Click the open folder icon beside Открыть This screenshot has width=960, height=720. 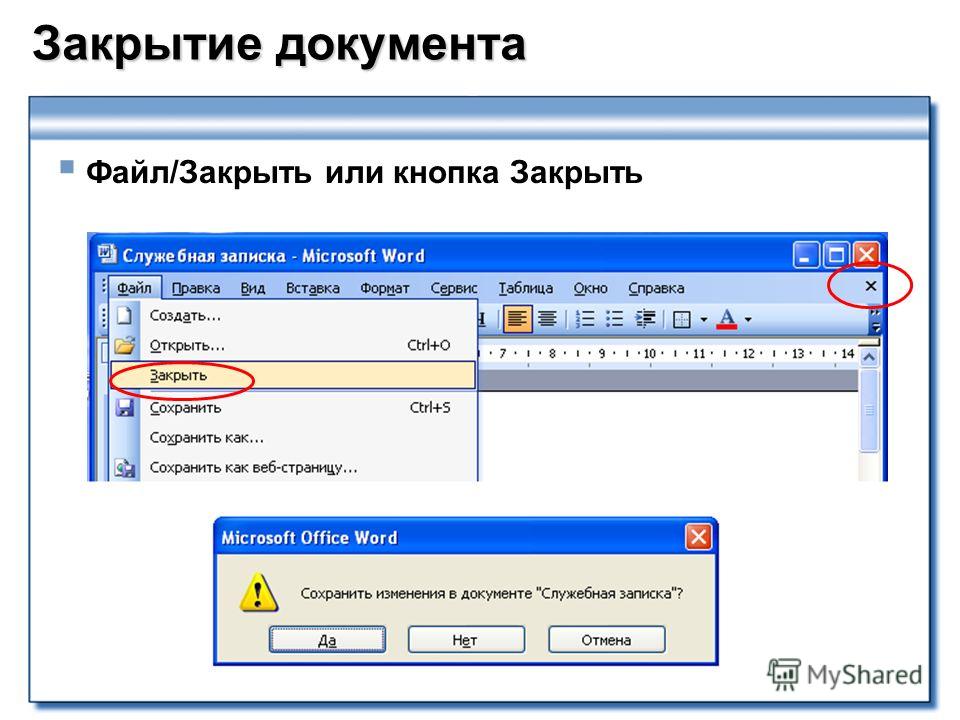coord(125,345)
